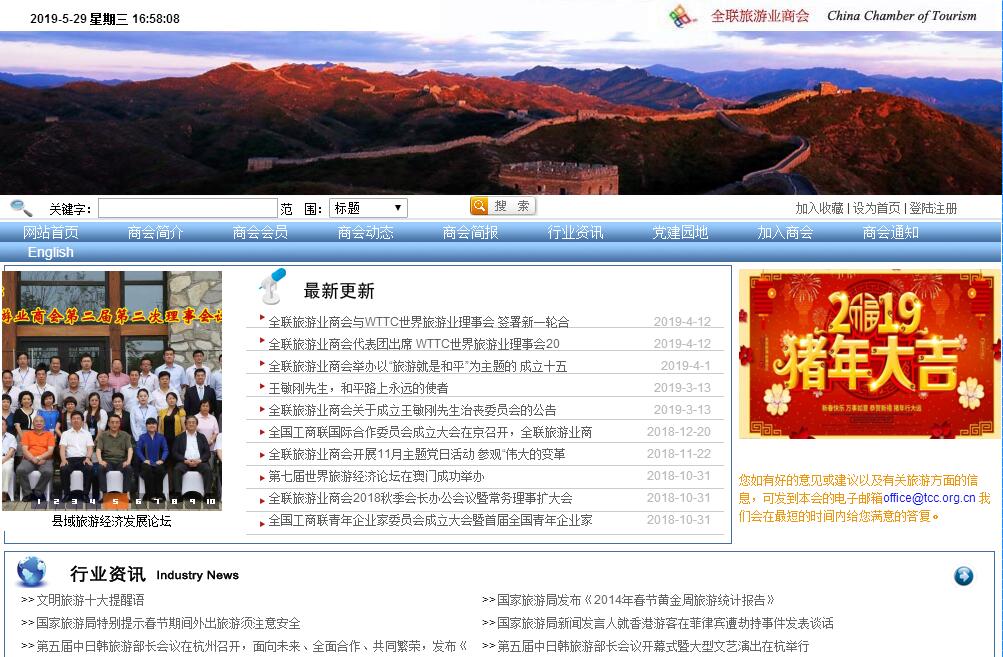Click the magnifying glass search icon
This screenshot has width=1003, height=657.
pos(21,208)
